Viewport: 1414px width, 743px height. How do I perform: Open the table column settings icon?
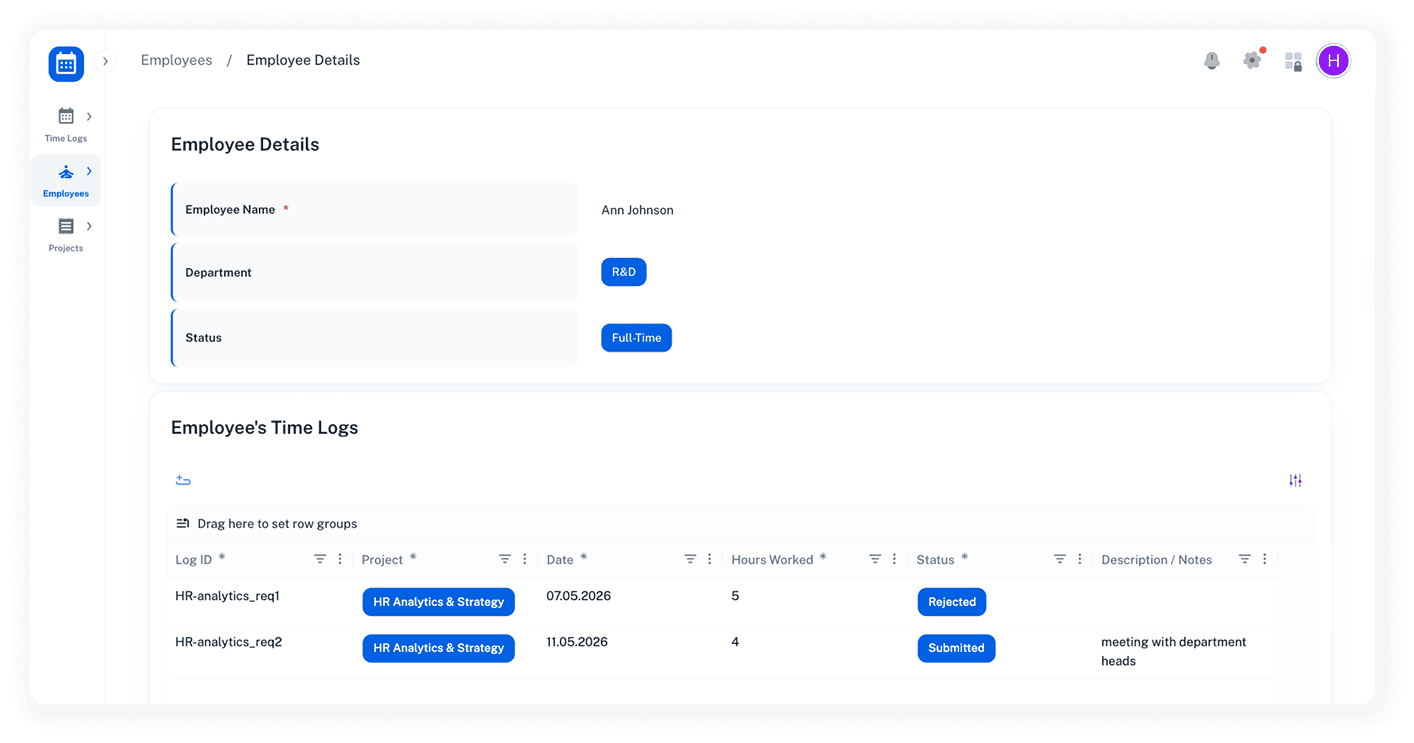pos(1295,480)
